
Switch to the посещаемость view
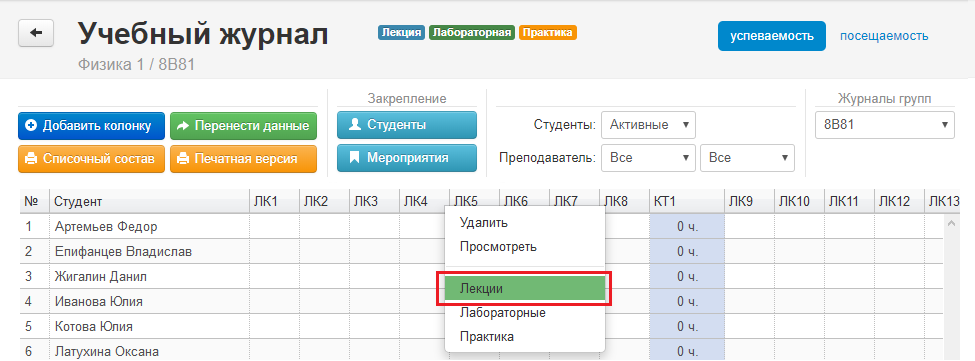click(x=884, y=36)
